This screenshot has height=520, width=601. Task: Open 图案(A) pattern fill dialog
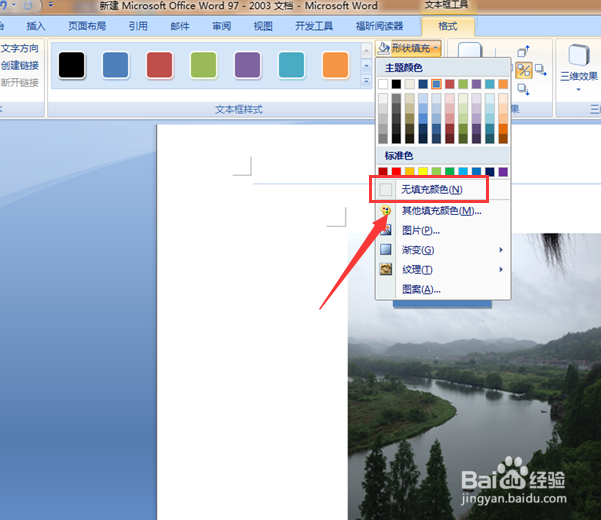point(443,289)
